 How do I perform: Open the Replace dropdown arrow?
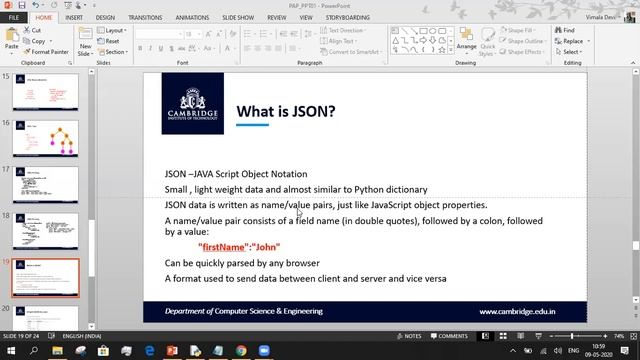[589, 41]
